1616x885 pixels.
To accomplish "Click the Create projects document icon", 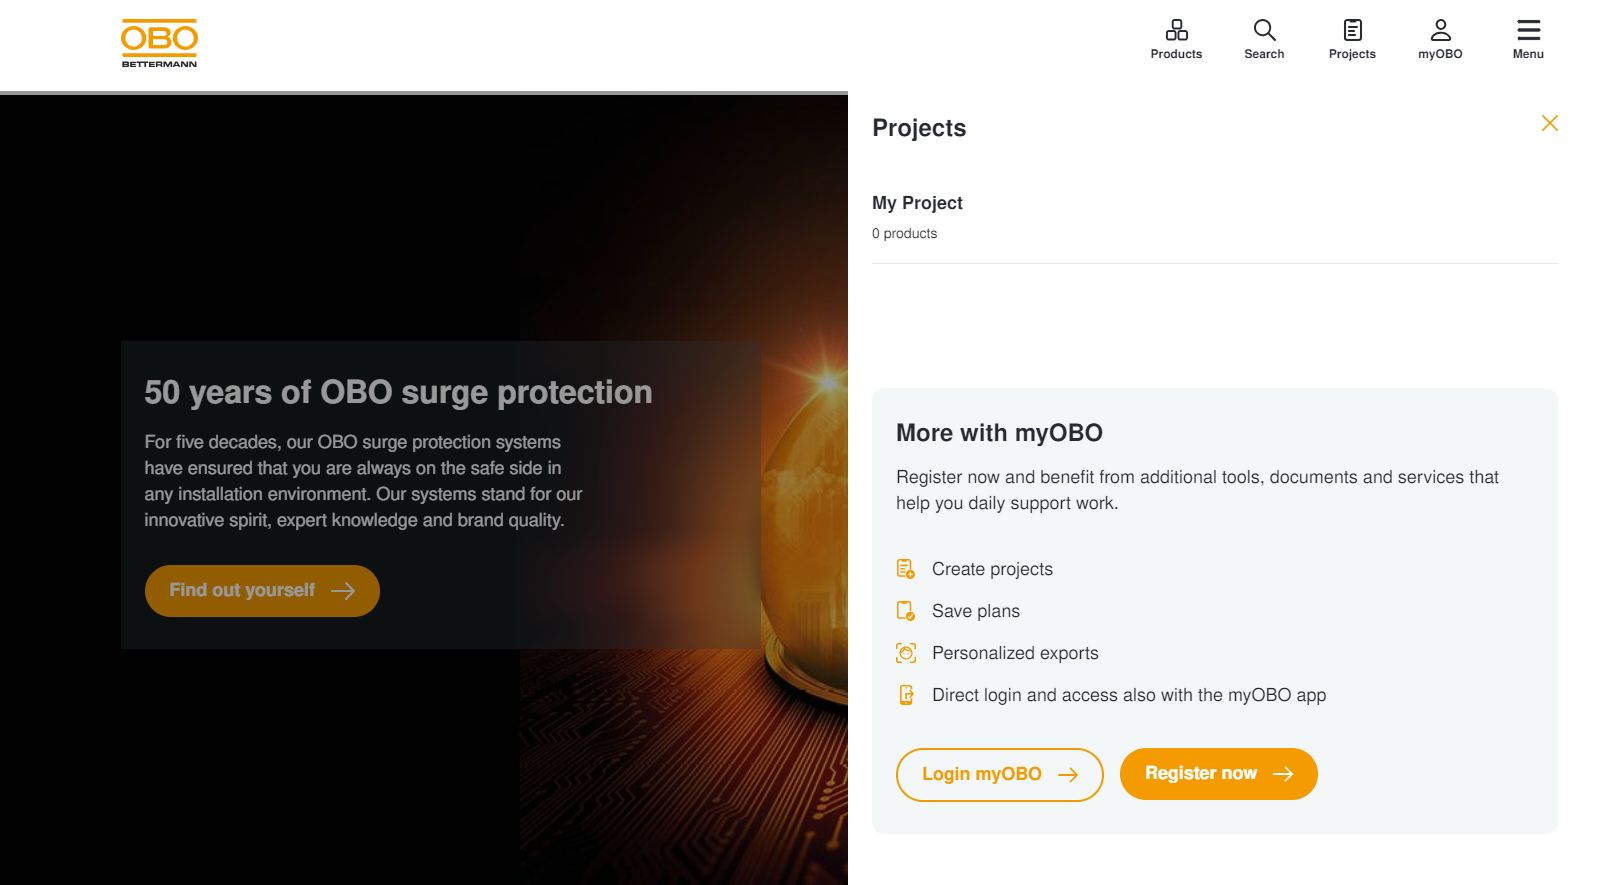I will [906, 568].
